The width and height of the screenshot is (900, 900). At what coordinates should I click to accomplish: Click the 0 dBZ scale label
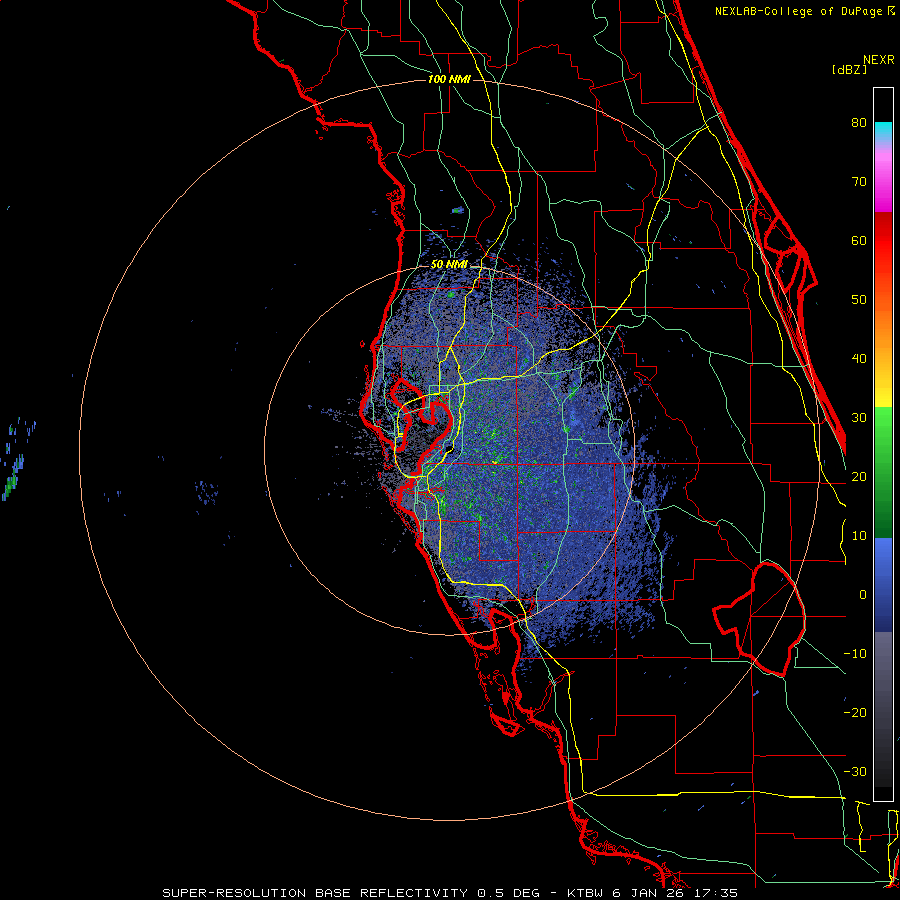(863, 595)
